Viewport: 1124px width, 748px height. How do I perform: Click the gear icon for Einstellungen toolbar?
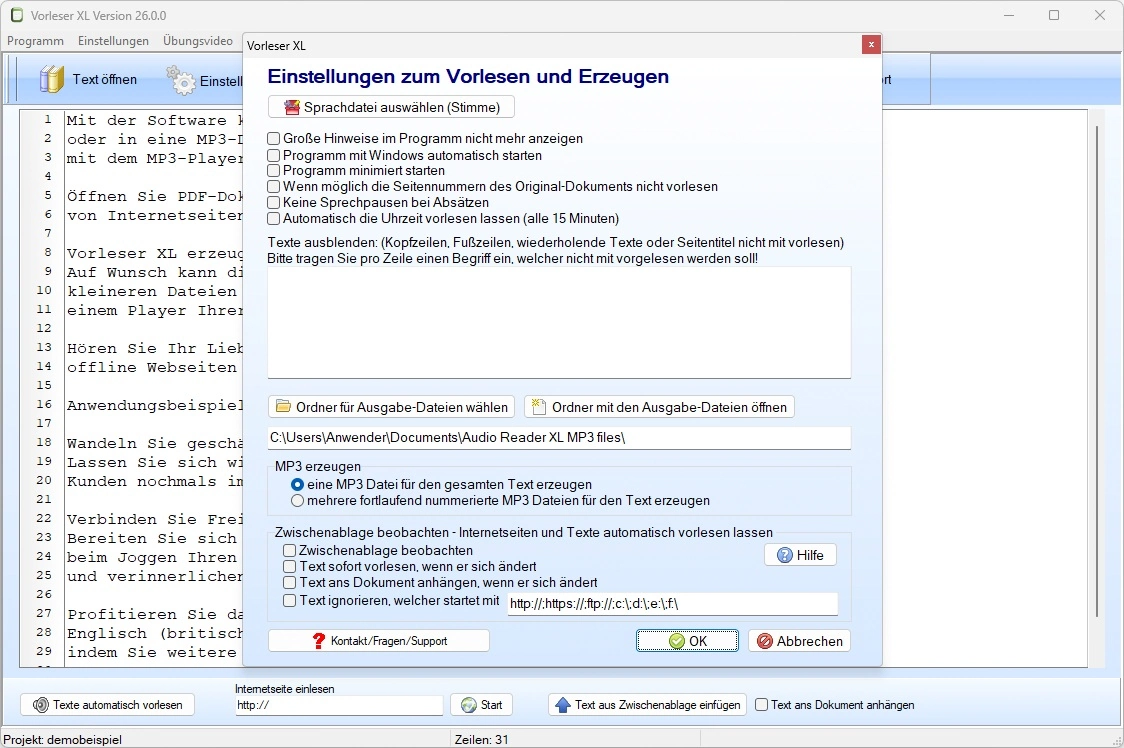[181, 80]
